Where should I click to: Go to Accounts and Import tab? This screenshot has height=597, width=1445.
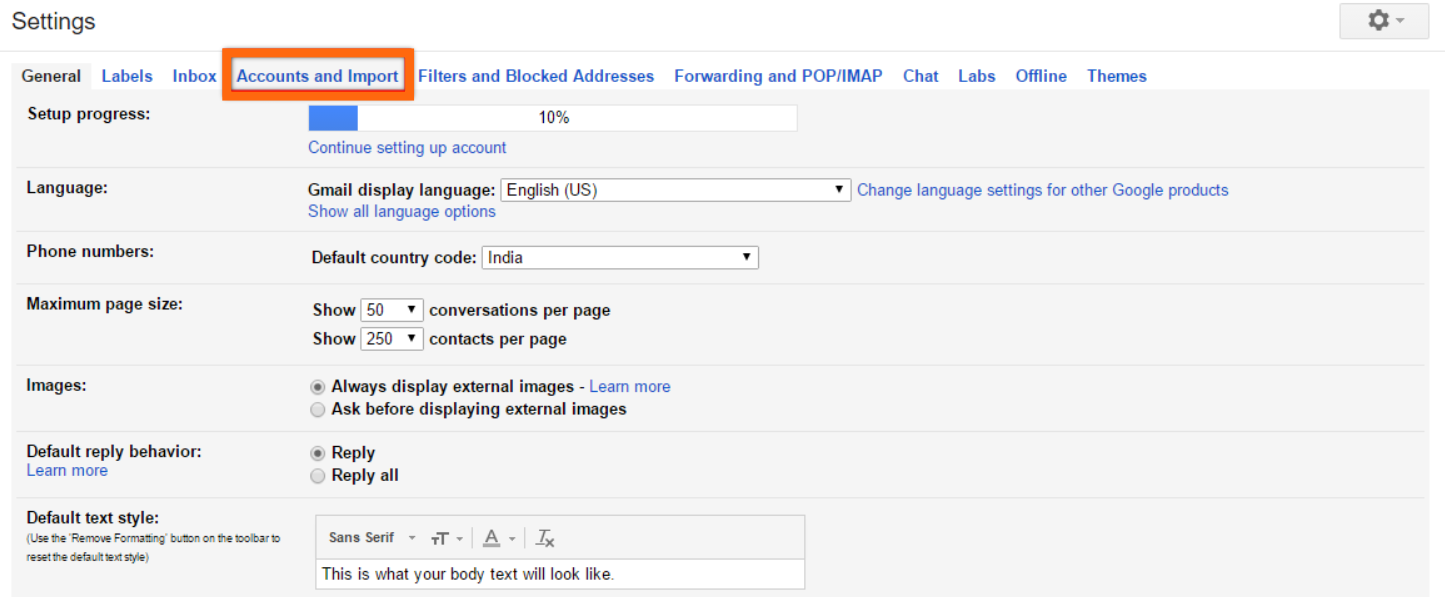point(317,76)
